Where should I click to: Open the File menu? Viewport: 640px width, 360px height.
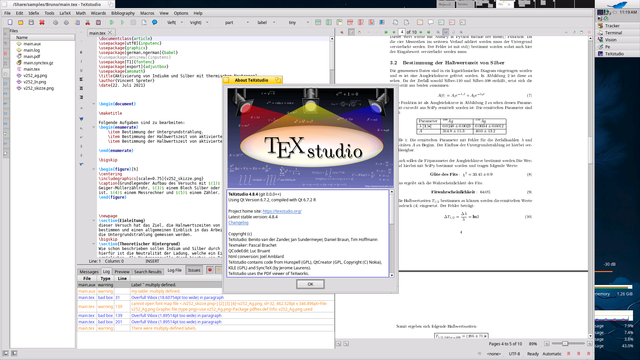7,13
